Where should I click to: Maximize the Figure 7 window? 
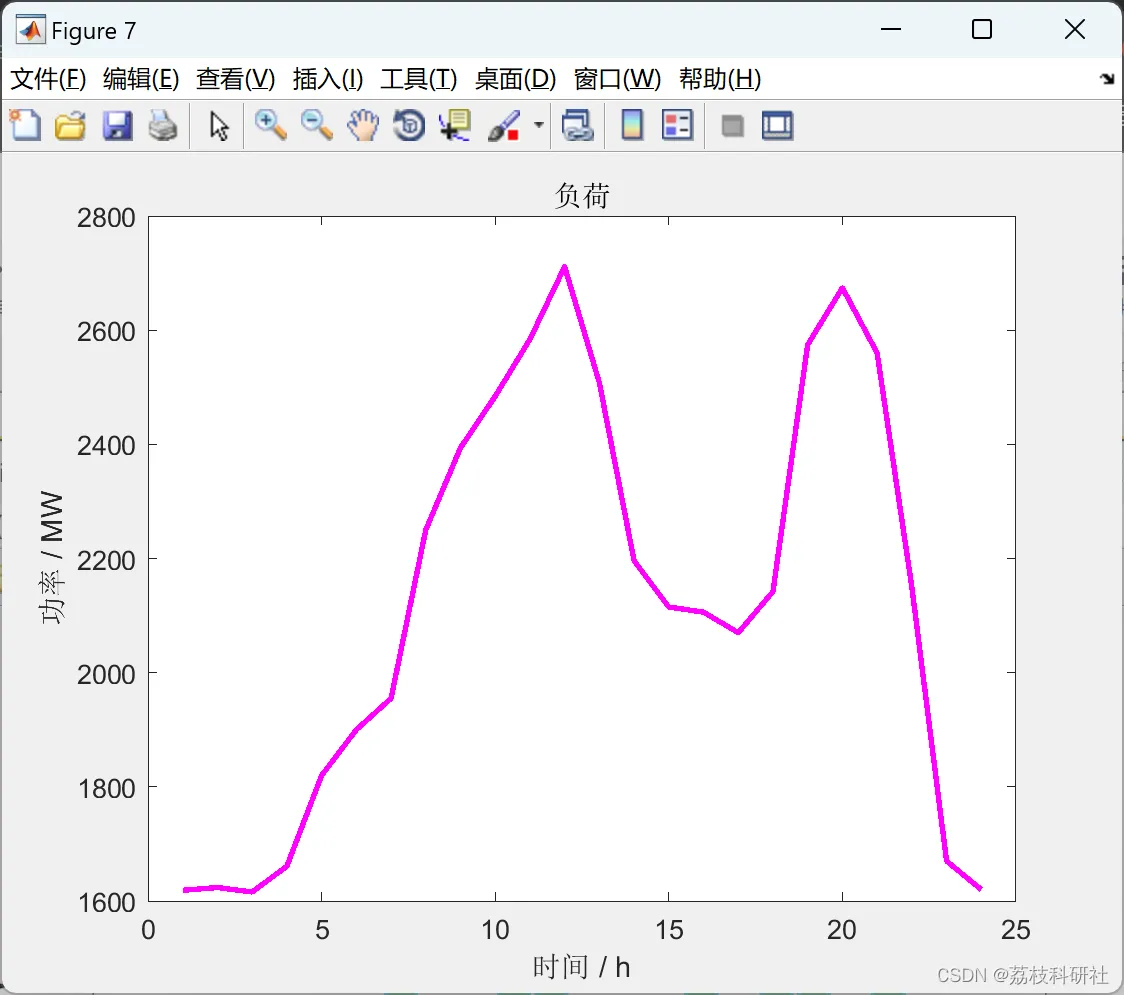pyautogui.click(x=981, y=29)
